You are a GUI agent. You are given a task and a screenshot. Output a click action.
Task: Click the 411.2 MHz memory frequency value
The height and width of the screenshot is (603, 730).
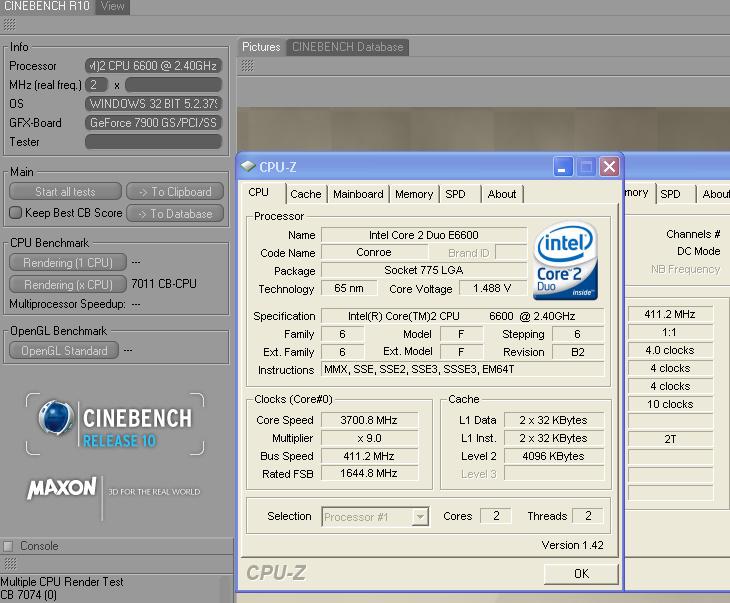coord(670,314)
